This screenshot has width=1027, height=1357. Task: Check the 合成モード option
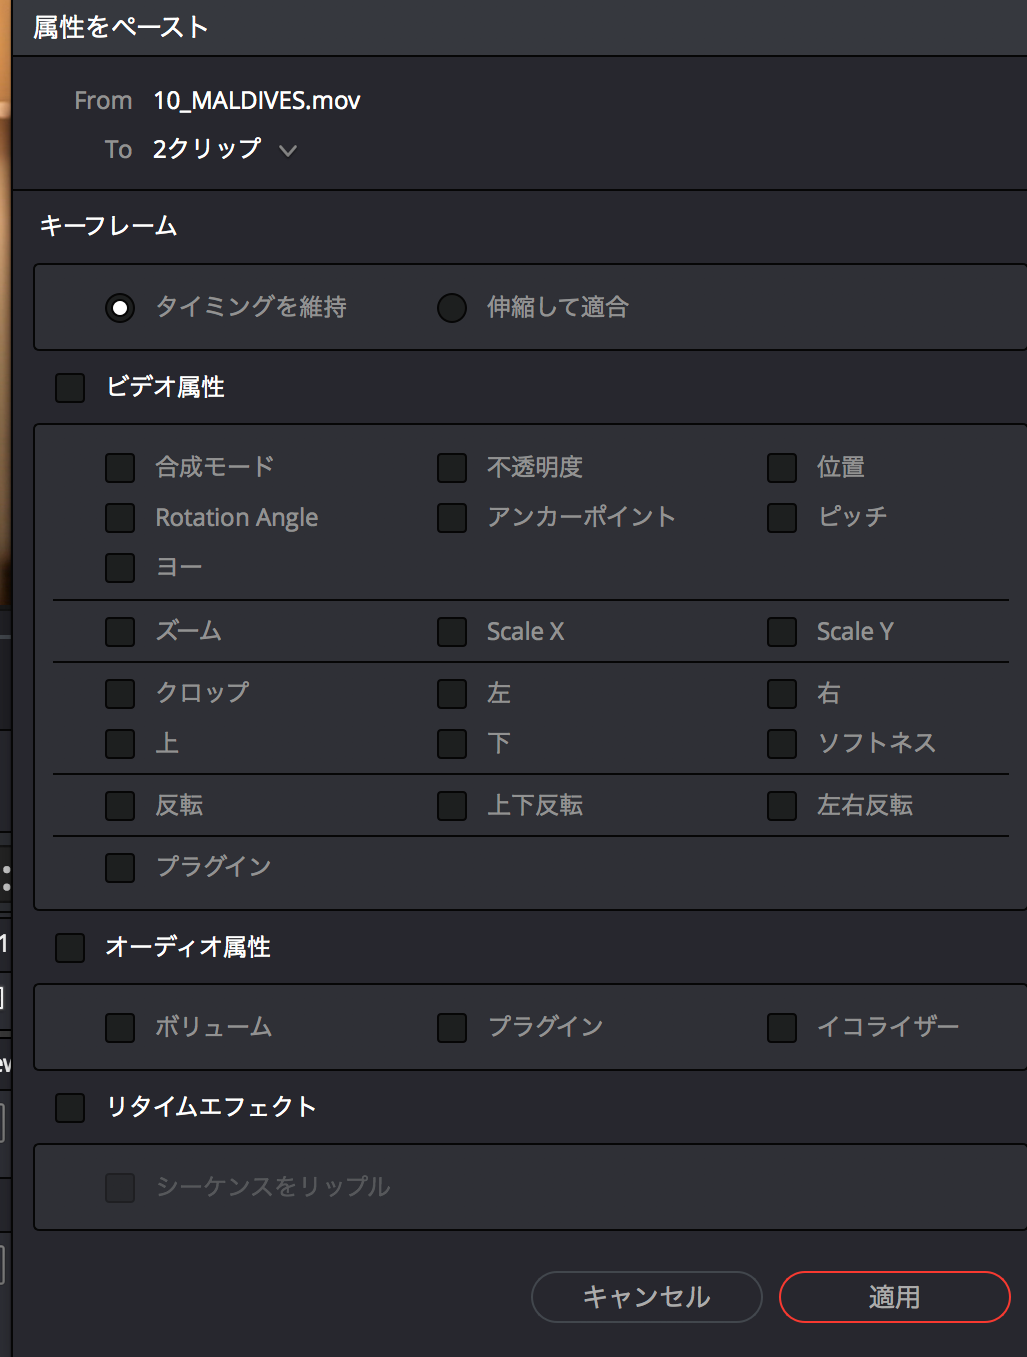tap(120, 468)
